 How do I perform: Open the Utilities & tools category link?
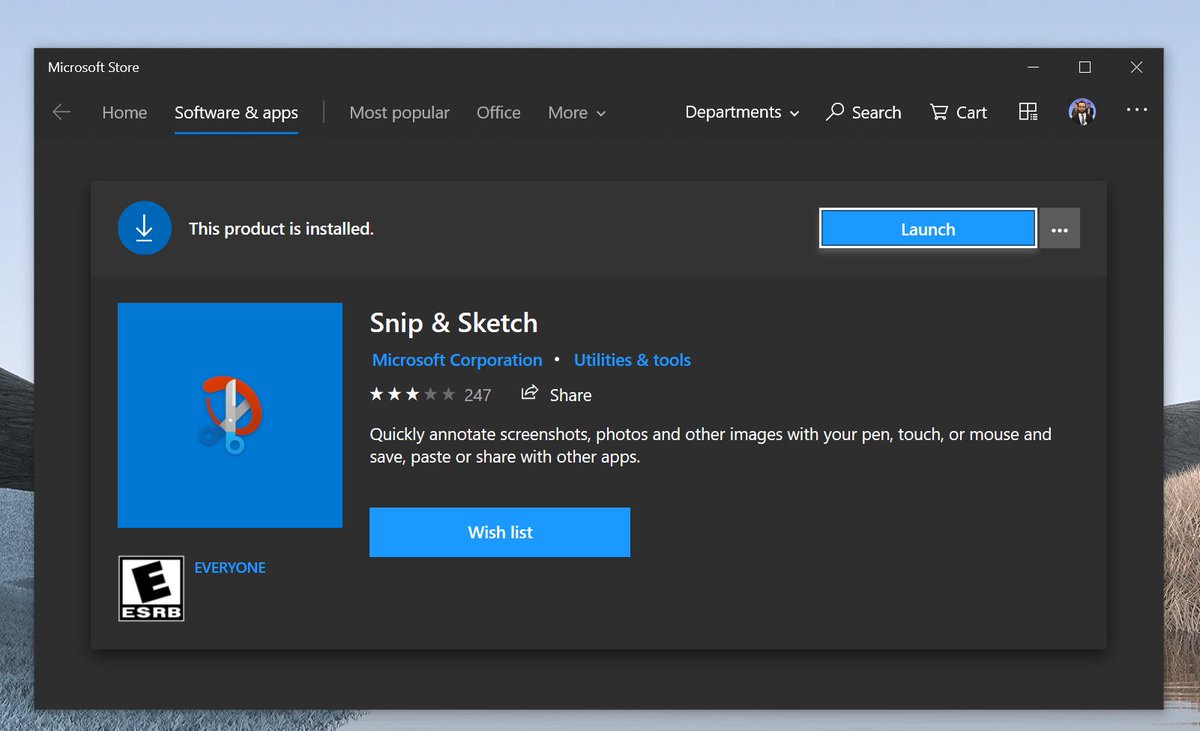632,360
